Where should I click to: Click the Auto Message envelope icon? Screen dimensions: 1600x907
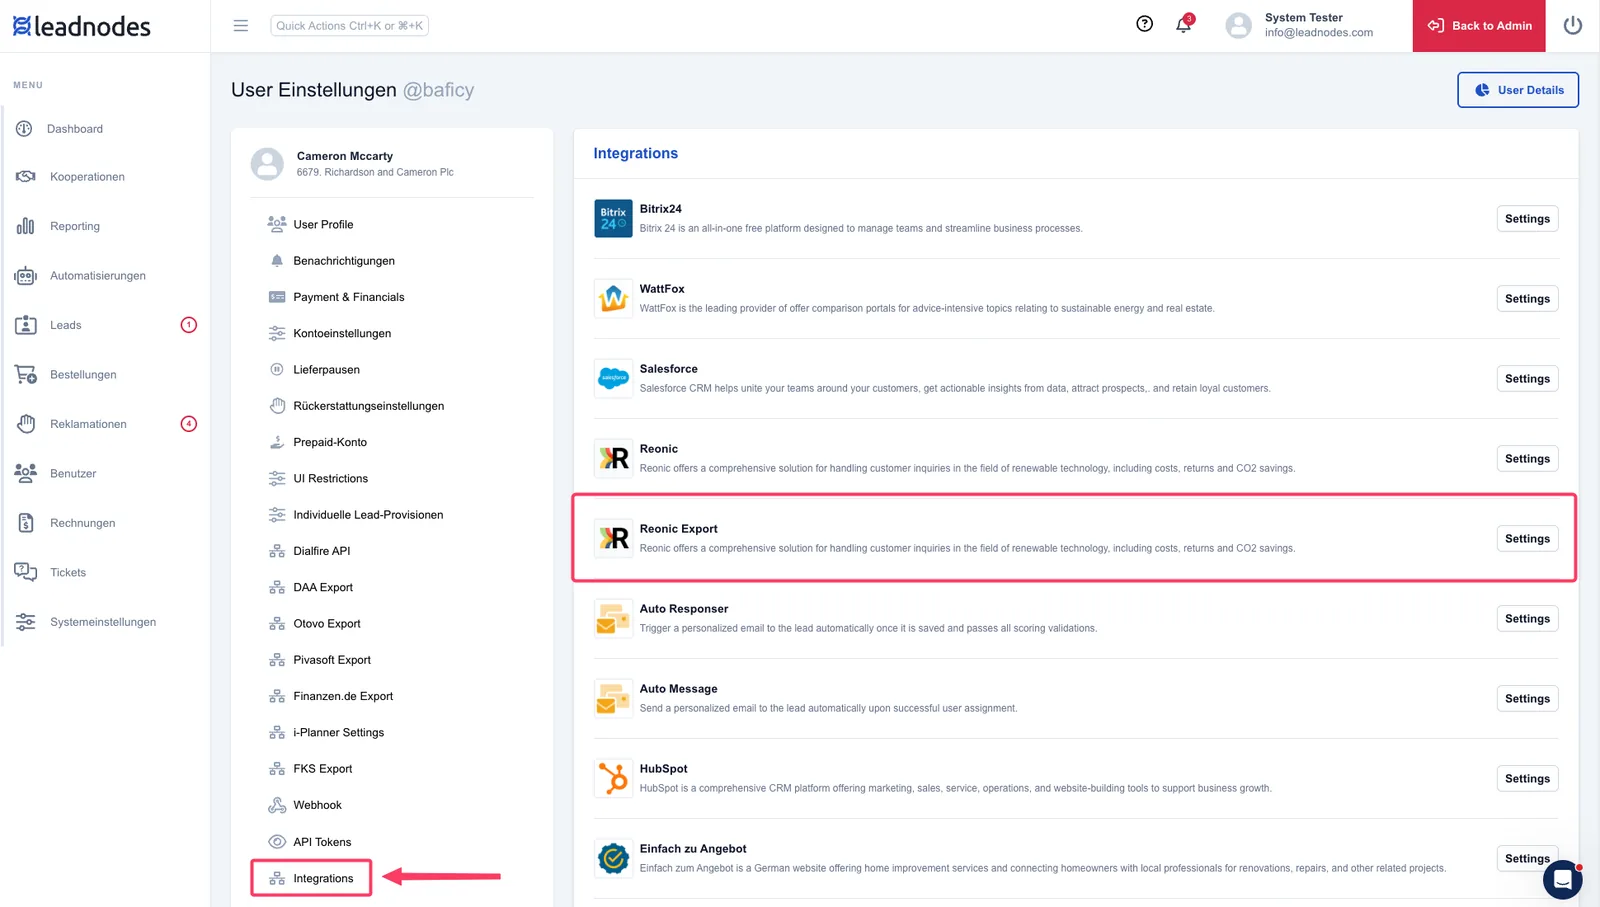[x=613, y=698]
